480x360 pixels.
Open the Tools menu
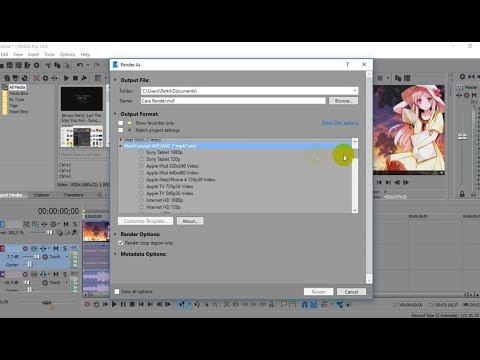point(49,54)
